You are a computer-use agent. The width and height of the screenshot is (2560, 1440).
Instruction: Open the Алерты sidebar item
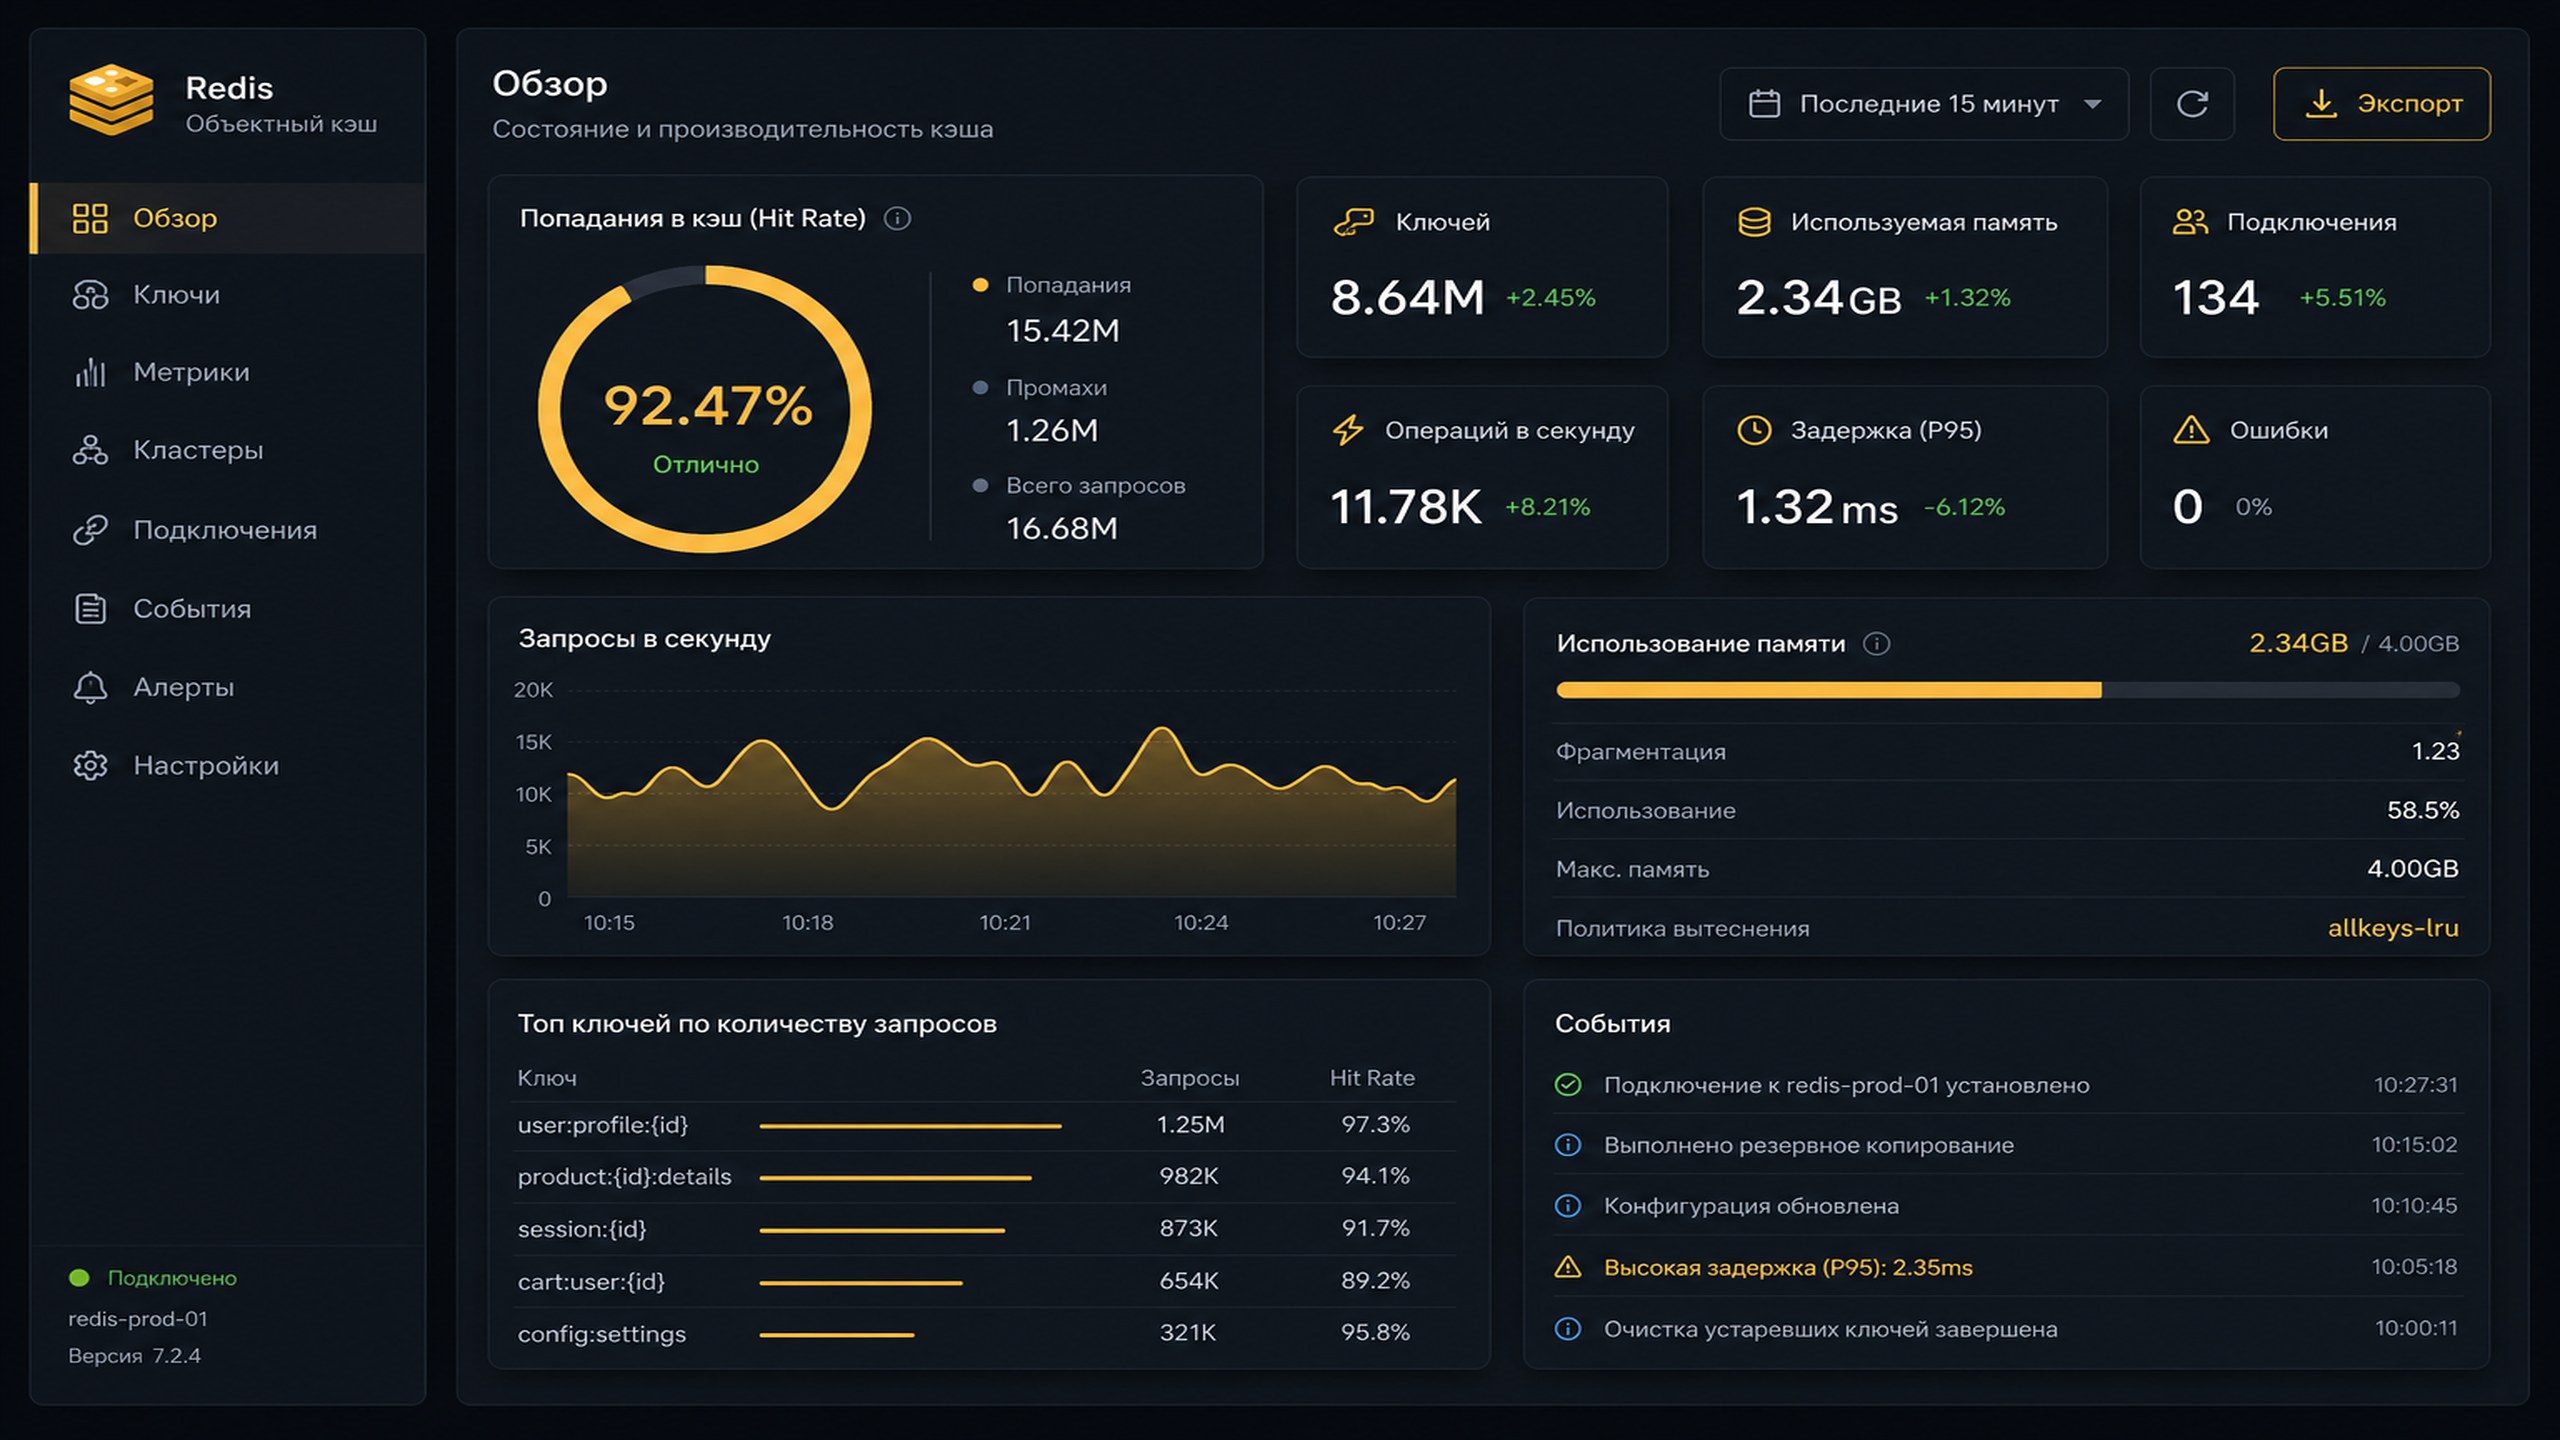click(228, 687)
